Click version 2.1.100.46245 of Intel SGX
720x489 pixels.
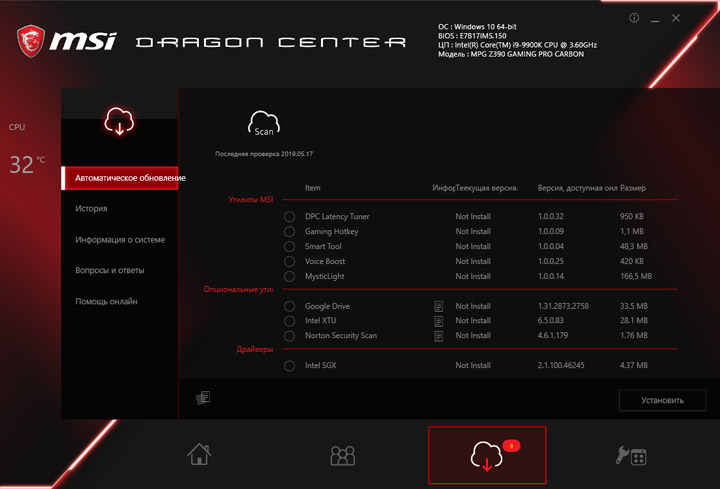tap(561, 365)
